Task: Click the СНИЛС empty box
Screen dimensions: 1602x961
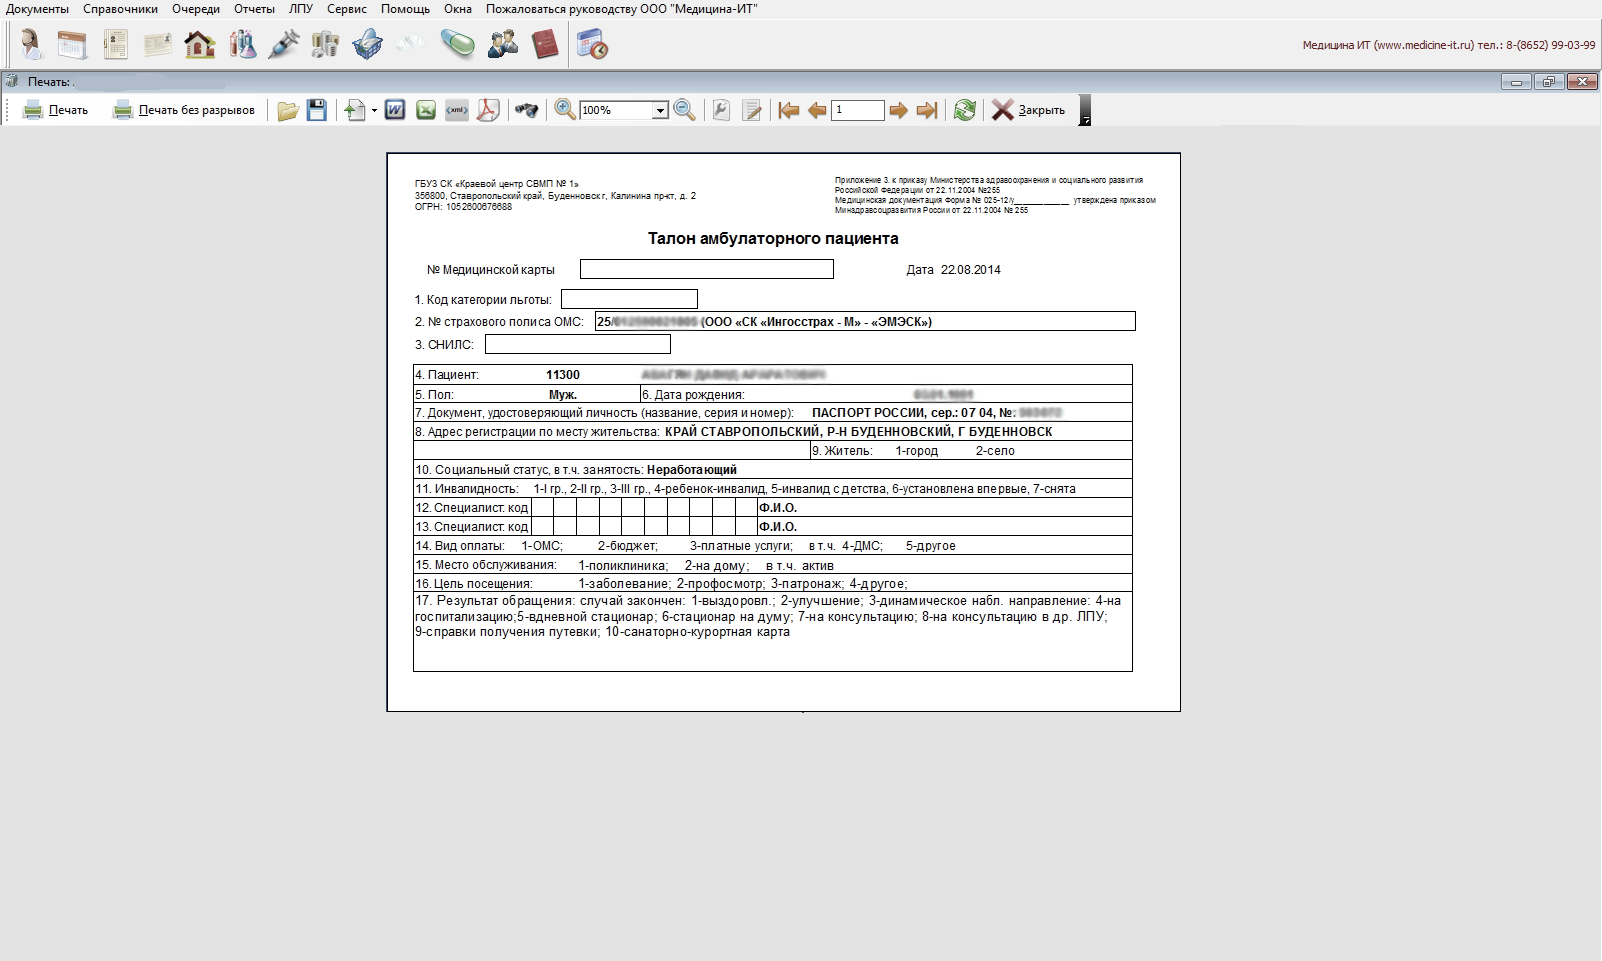Action: point(578,344)
